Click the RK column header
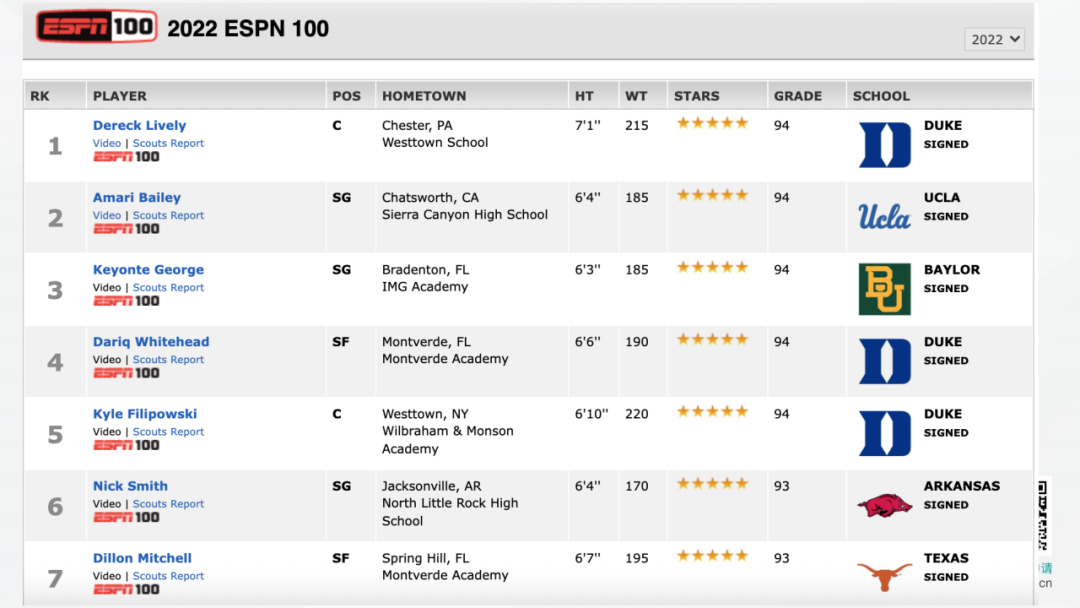 coord(40,96)
